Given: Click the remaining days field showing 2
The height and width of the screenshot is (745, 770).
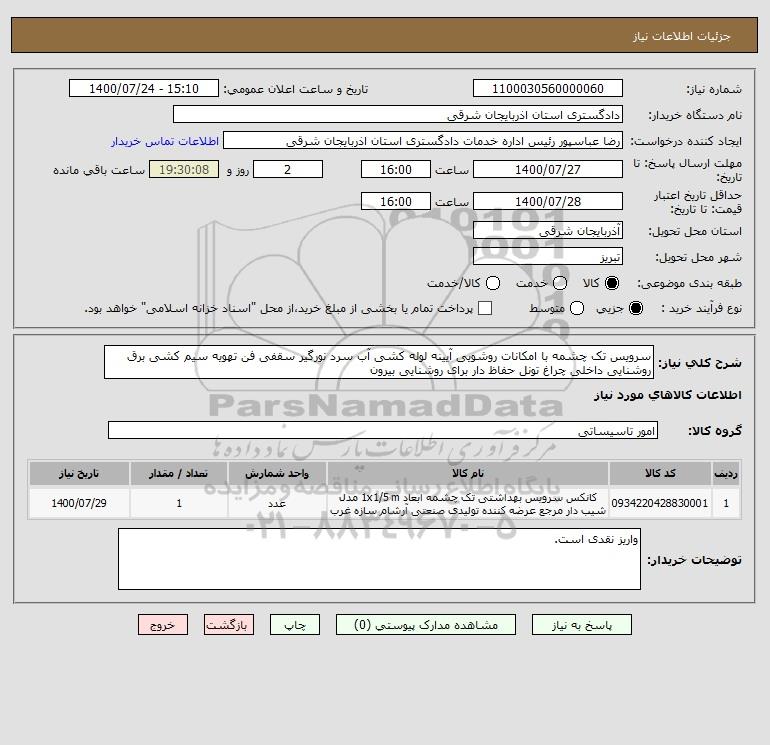Looking at the screenshot, I should [288, 169].
